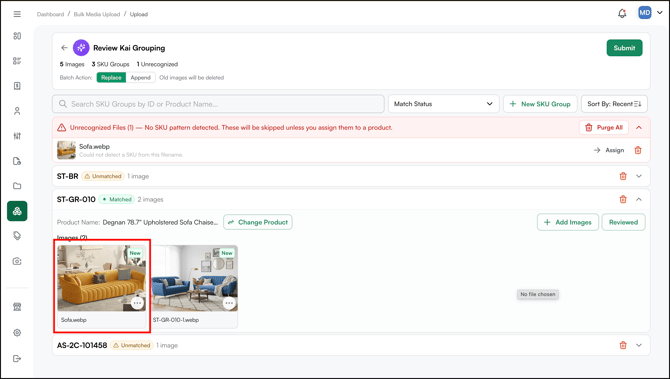Click the Unmatched badge on ST-BR

click(x=103, y=176)
